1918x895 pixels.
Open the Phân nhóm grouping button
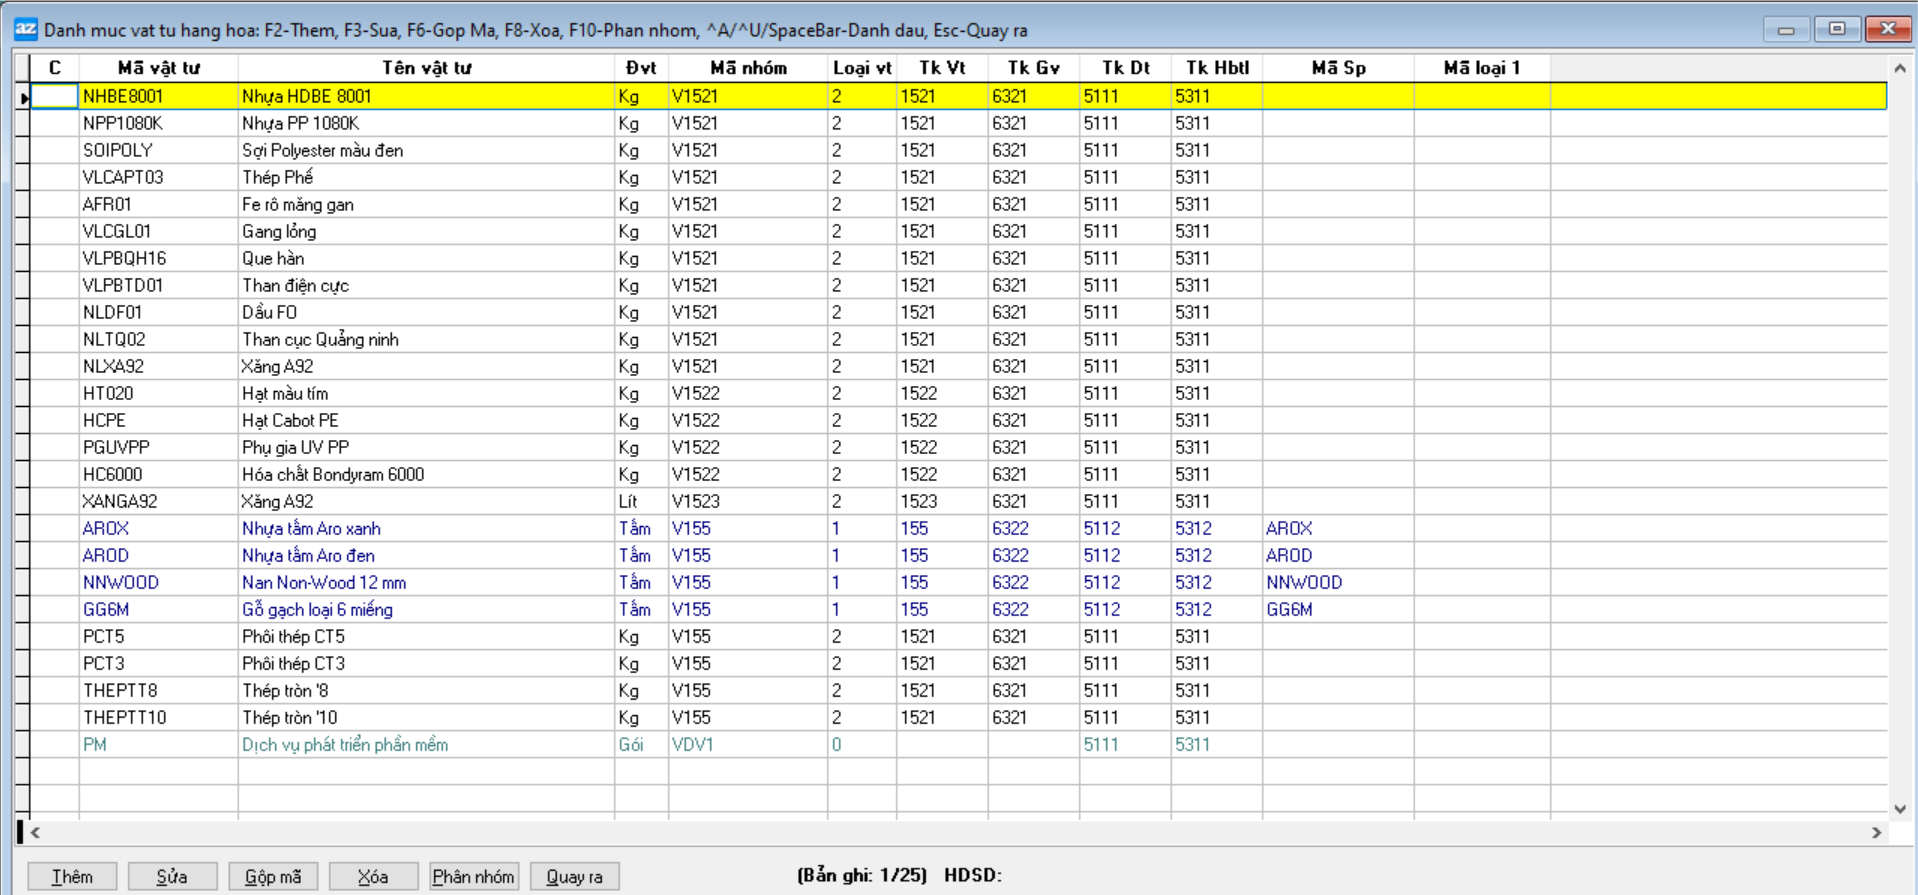pyautogui.click(x=473, y=876)
